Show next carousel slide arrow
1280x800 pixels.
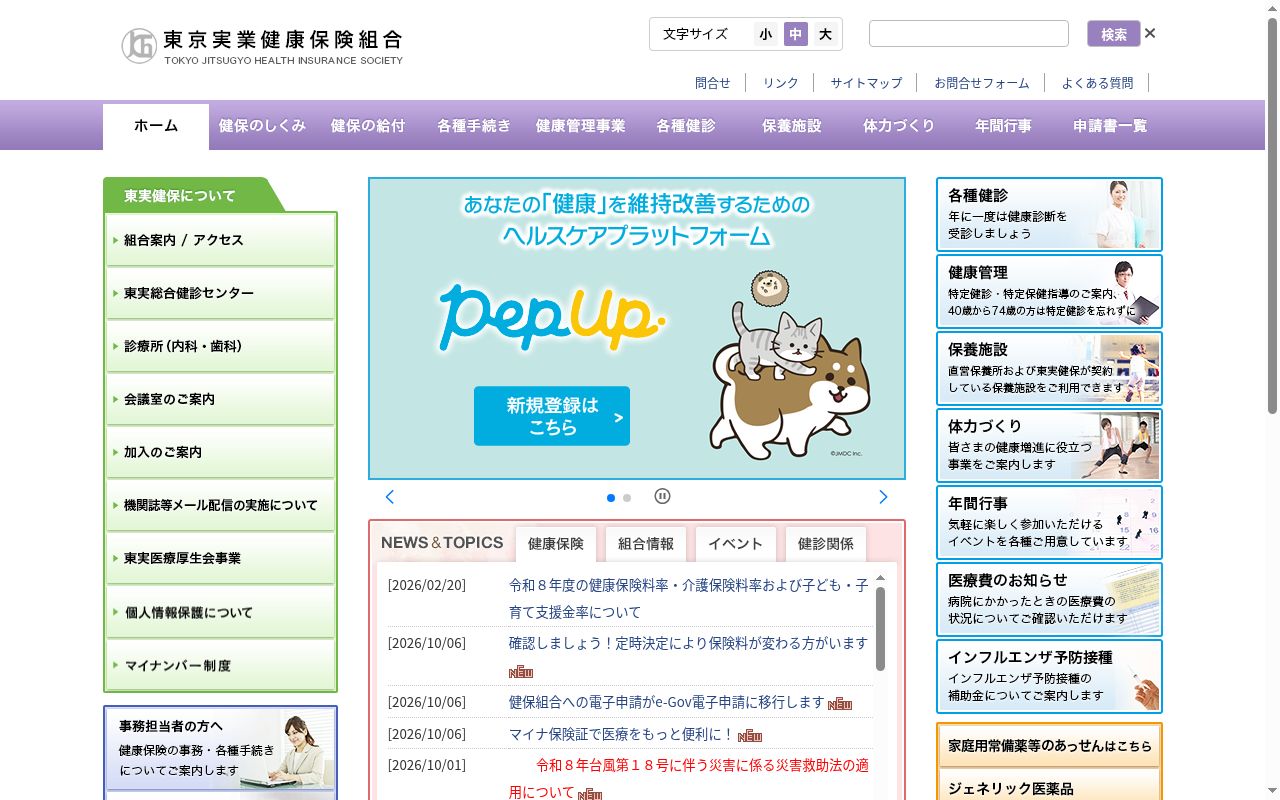click(883, 497)
